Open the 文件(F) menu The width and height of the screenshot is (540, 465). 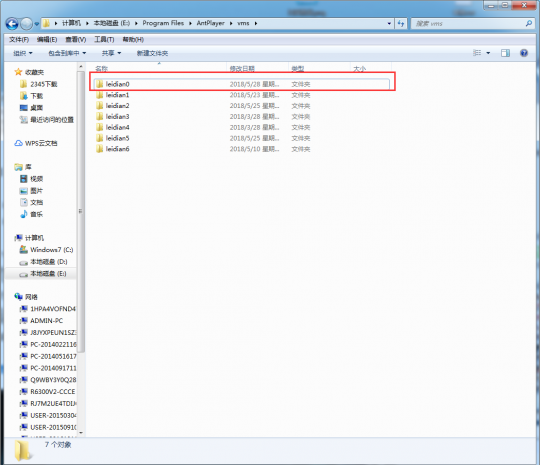[19, 40]
